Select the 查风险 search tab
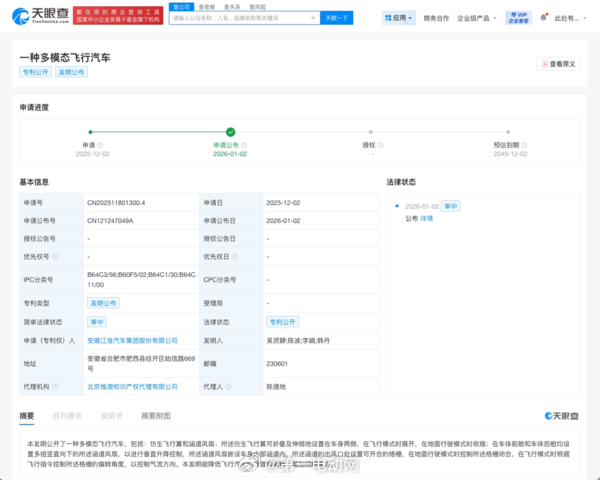Screen dimensions: 600x480 pyautogui.click(x=258, y=7)
